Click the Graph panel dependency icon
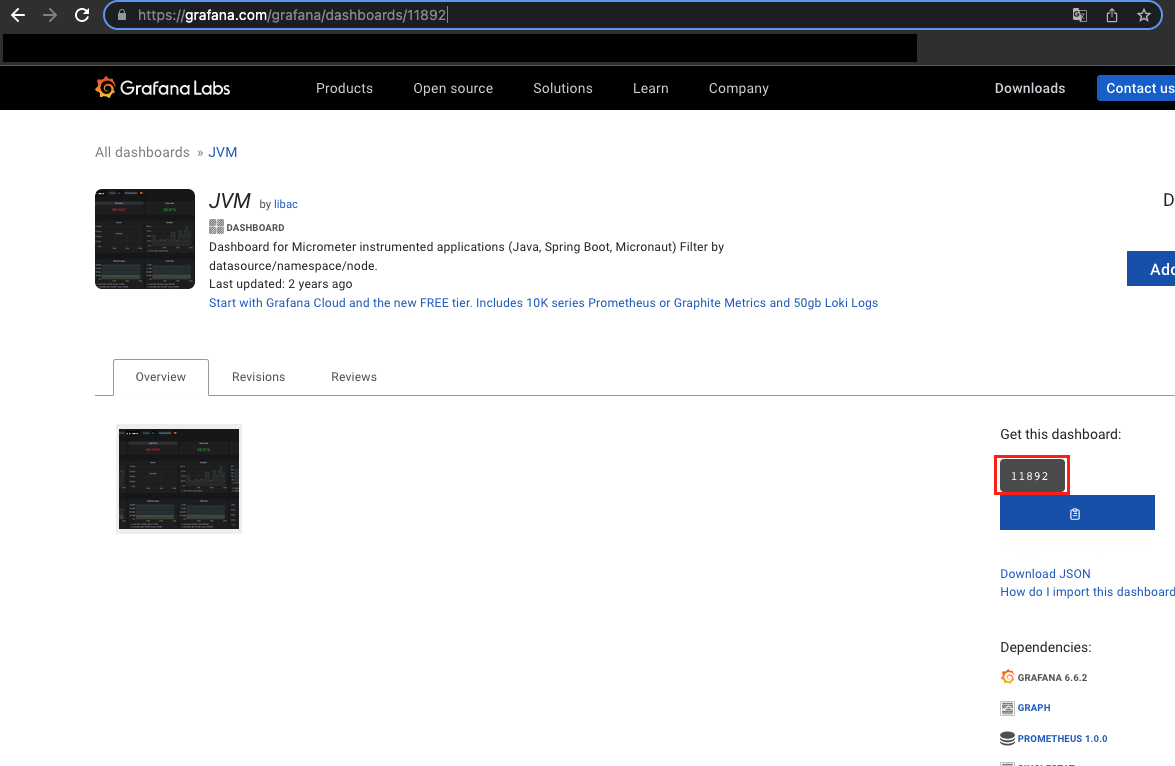Image resolution: width=1175 pixels, height=766 pixels. (1008, 708)
